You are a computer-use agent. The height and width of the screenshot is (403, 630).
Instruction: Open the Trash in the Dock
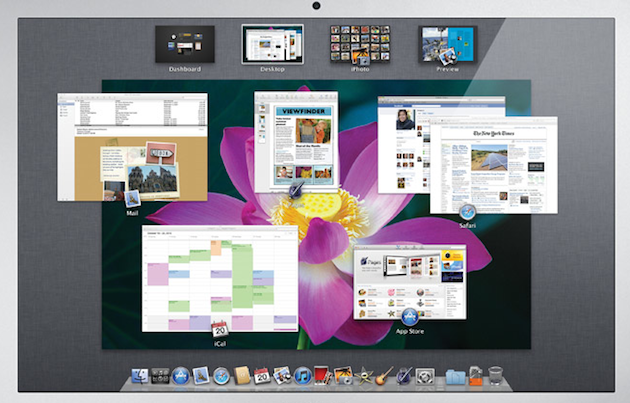495,376
